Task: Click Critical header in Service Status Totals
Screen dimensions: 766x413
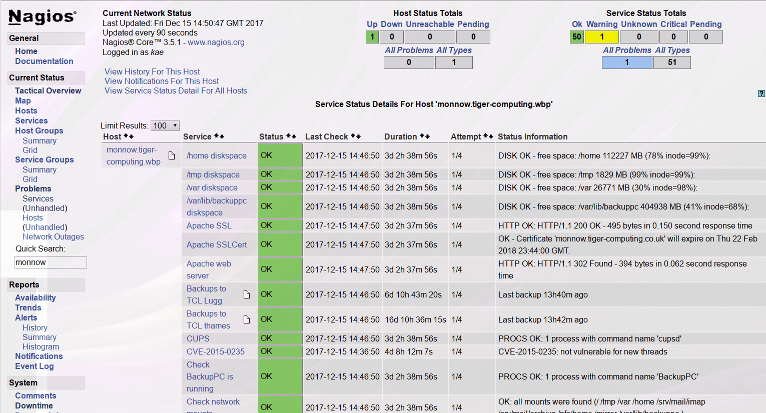Action: [674, 24]
